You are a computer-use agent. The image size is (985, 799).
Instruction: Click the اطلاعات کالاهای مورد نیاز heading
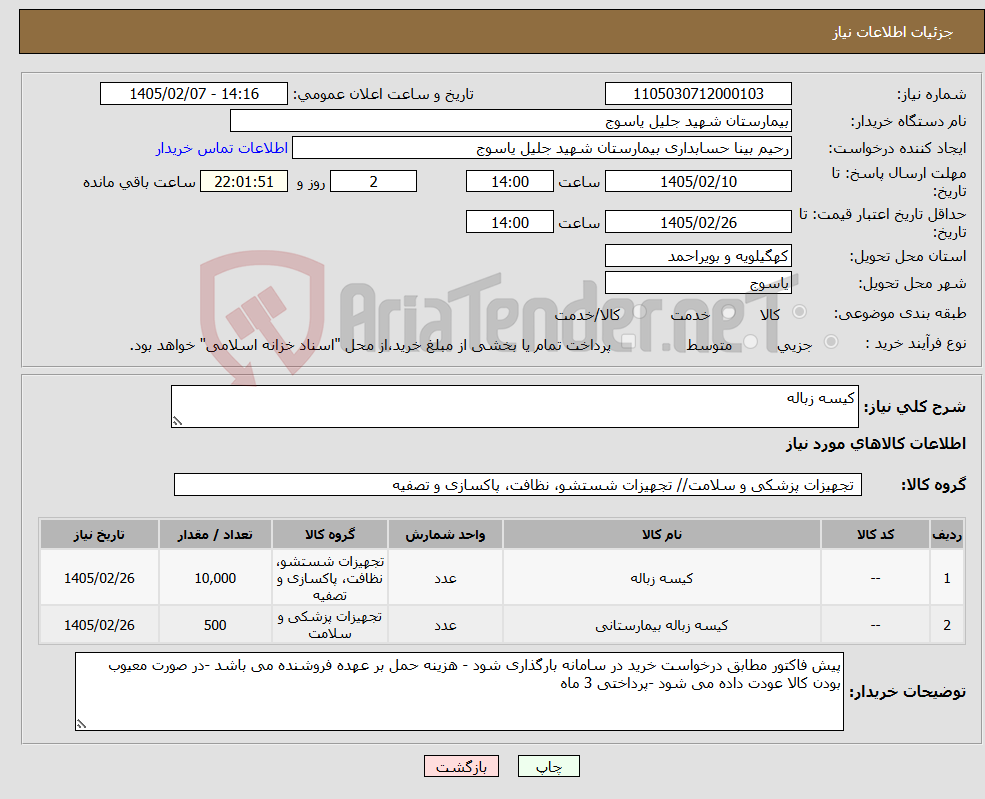876,443
